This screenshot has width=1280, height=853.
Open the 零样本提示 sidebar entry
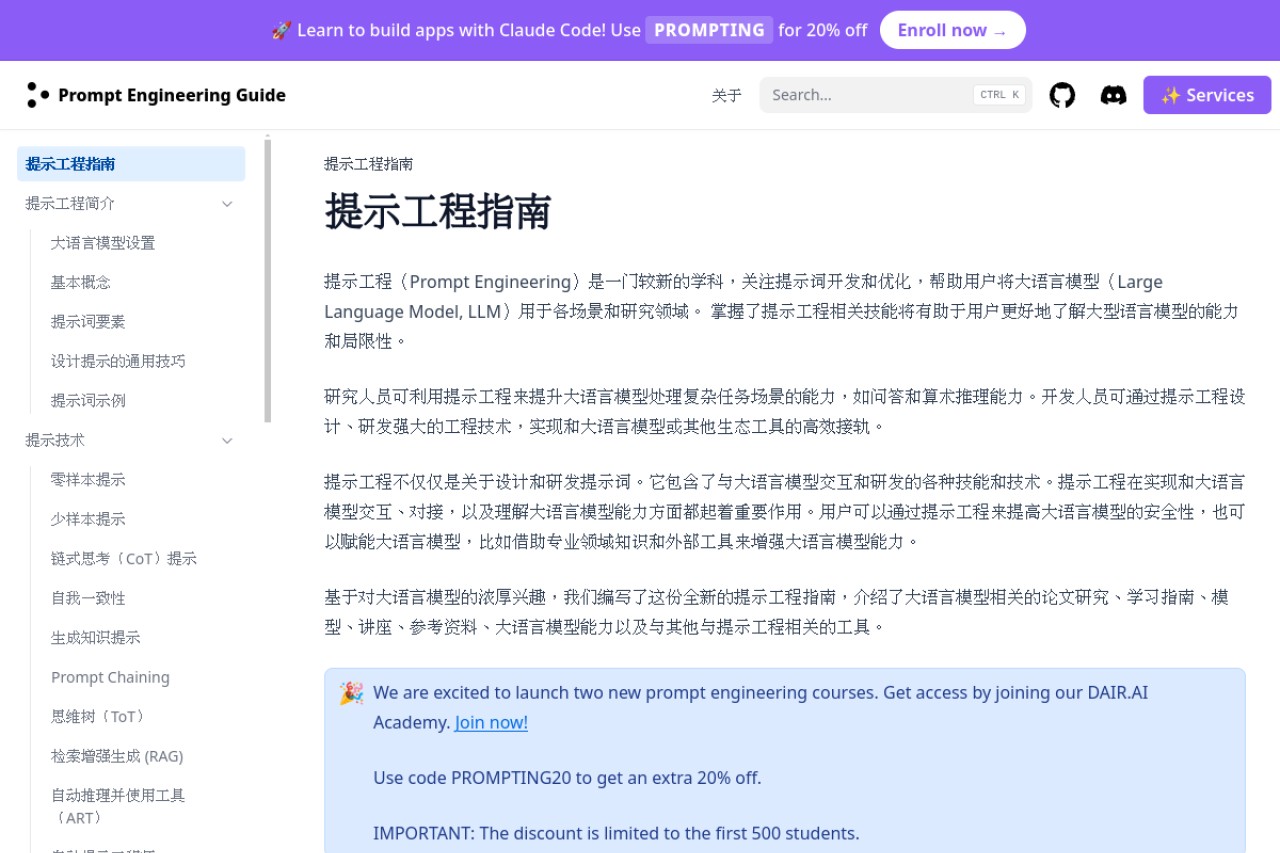(143, 480)
